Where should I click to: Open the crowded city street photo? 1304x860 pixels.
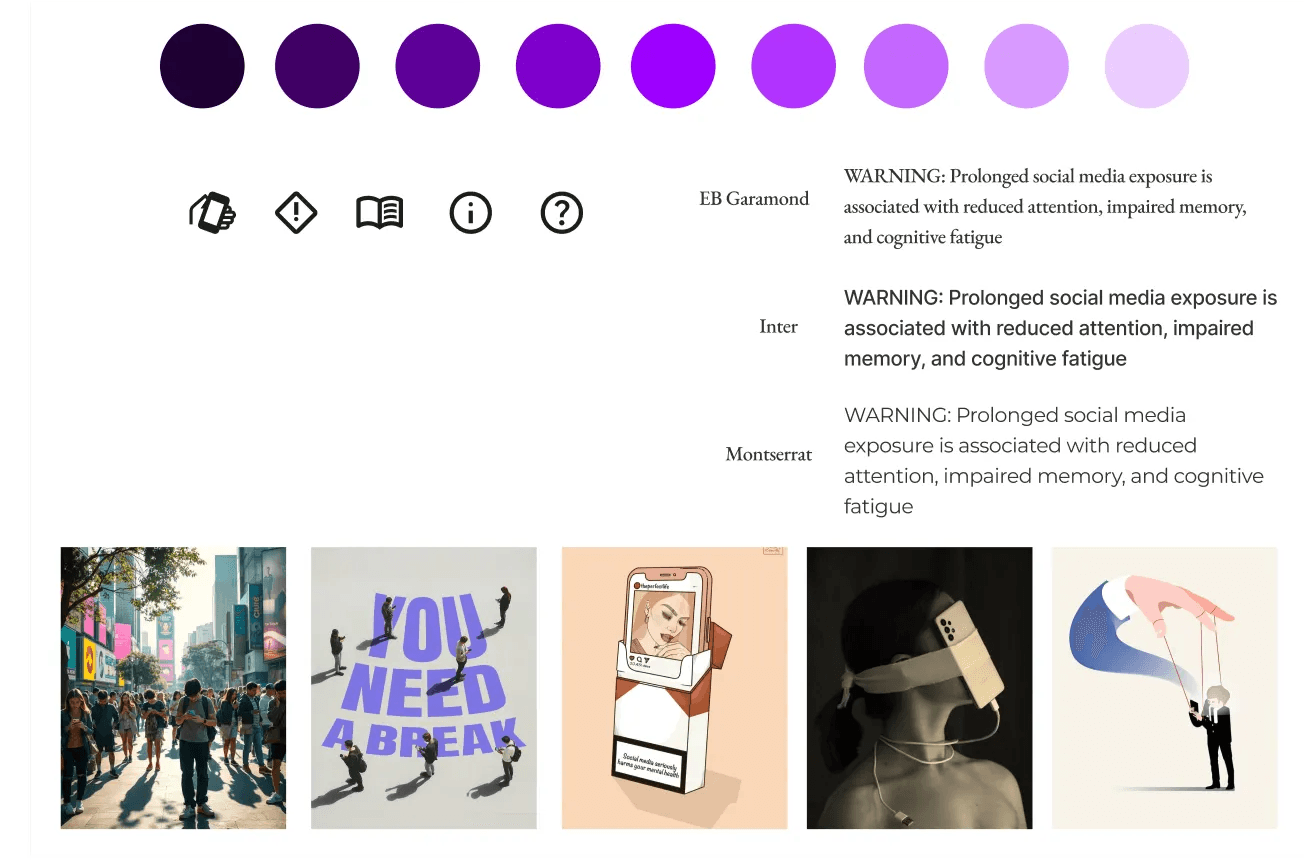(174, 688)
